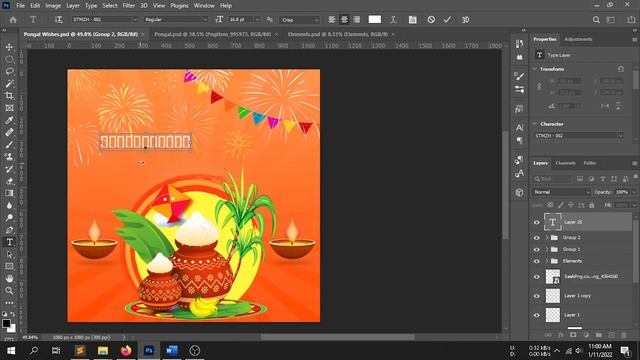
Task: Open Create warped text option
Action: tap(393, 20)
